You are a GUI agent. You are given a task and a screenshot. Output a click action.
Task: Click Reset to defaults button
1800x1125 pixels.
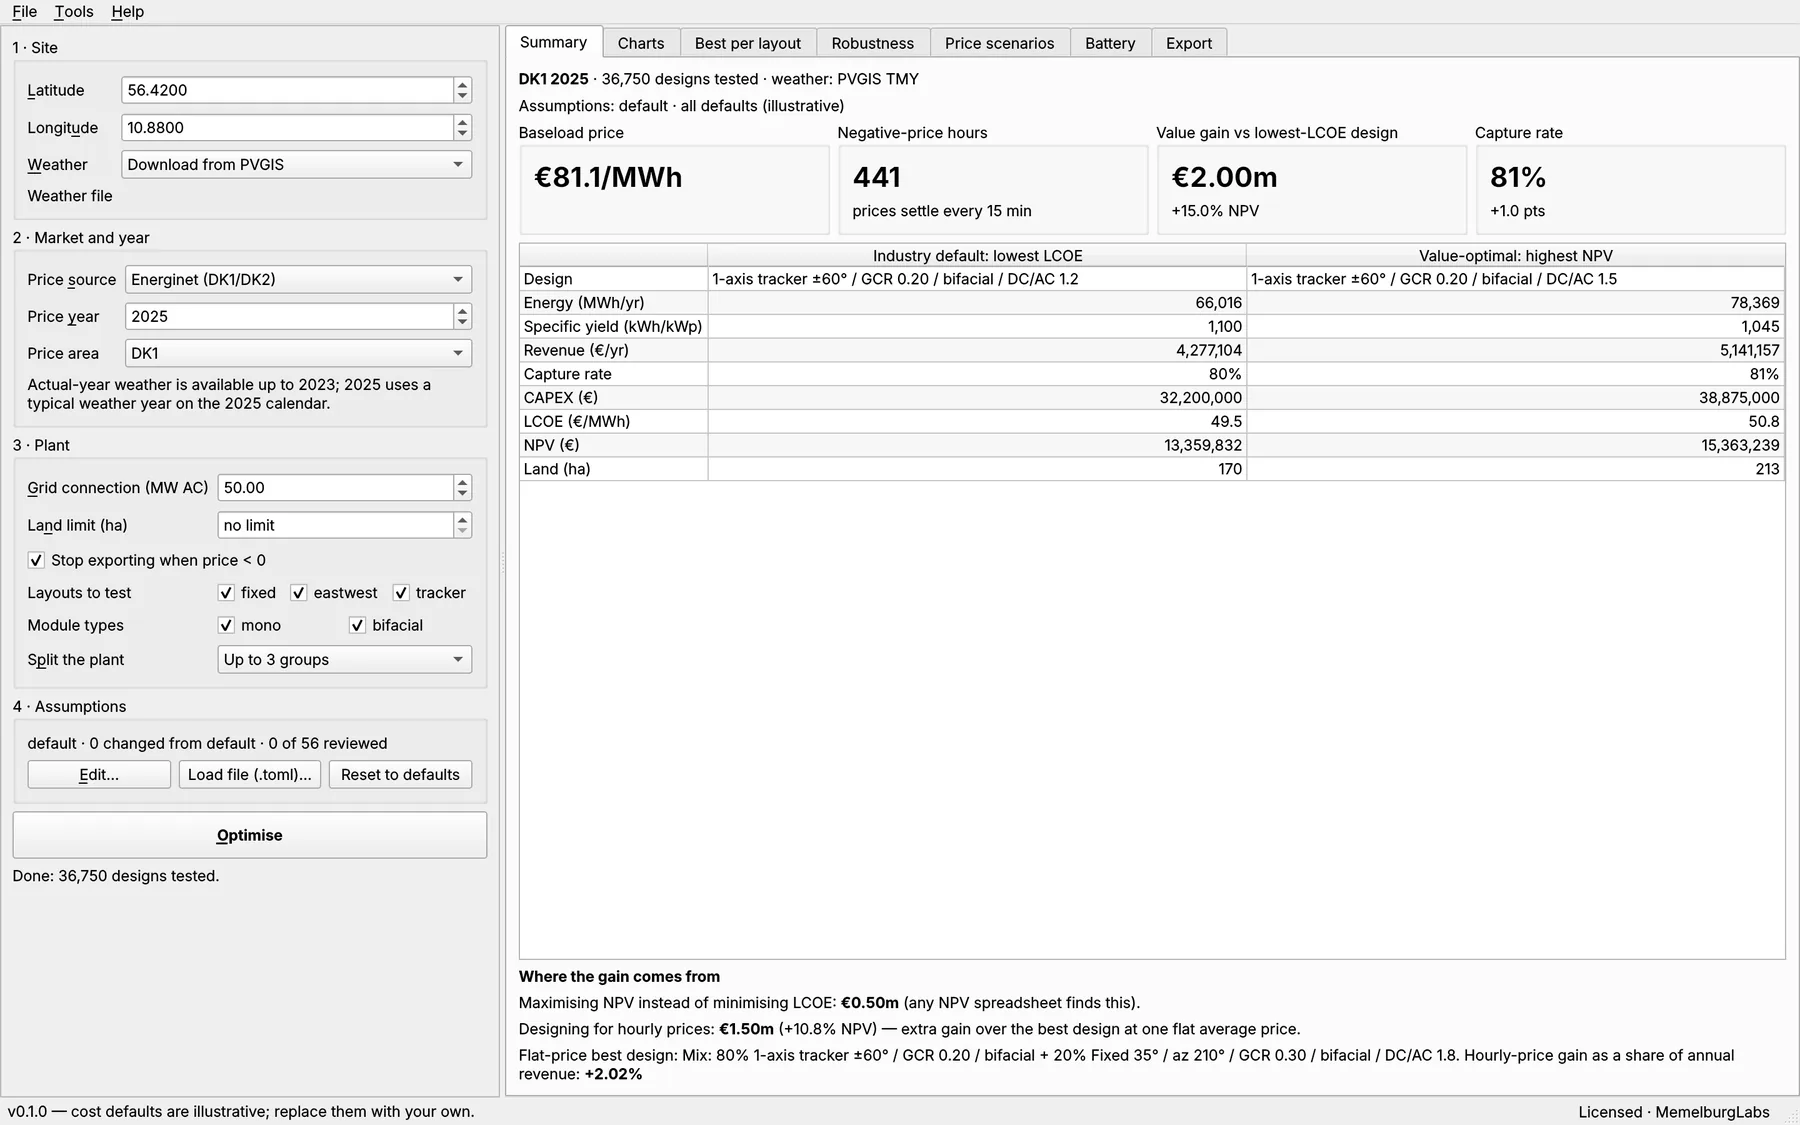pos(400,775)
